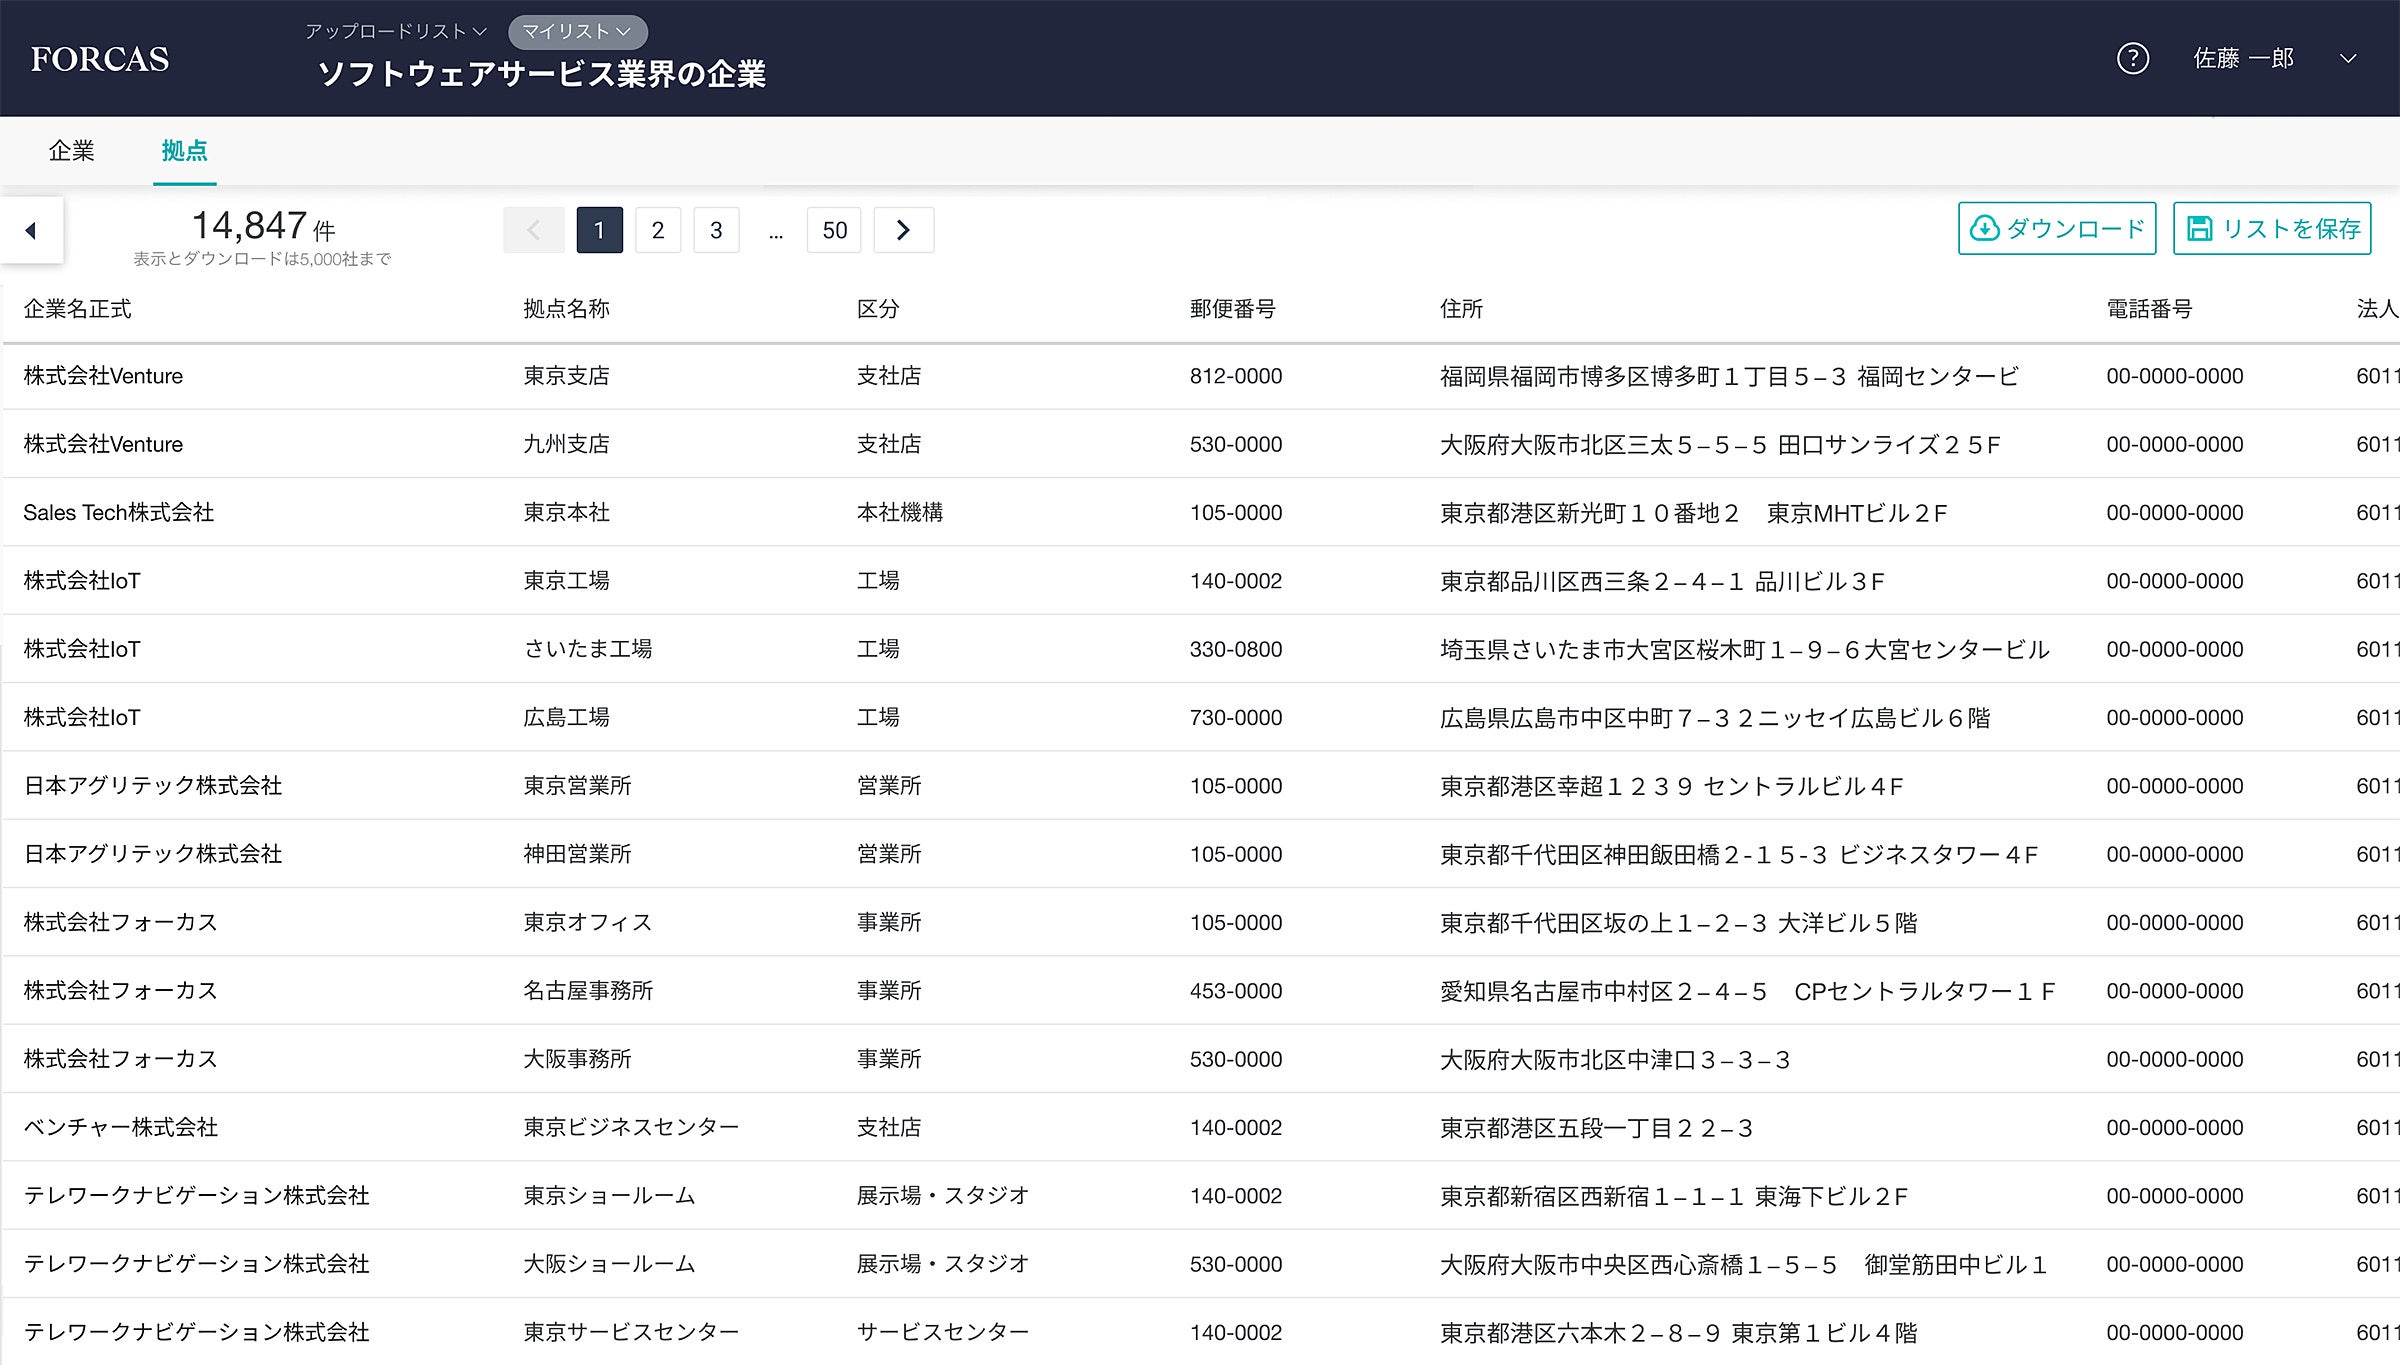Open the マイリスト dropdown

(x=577, y=32)
